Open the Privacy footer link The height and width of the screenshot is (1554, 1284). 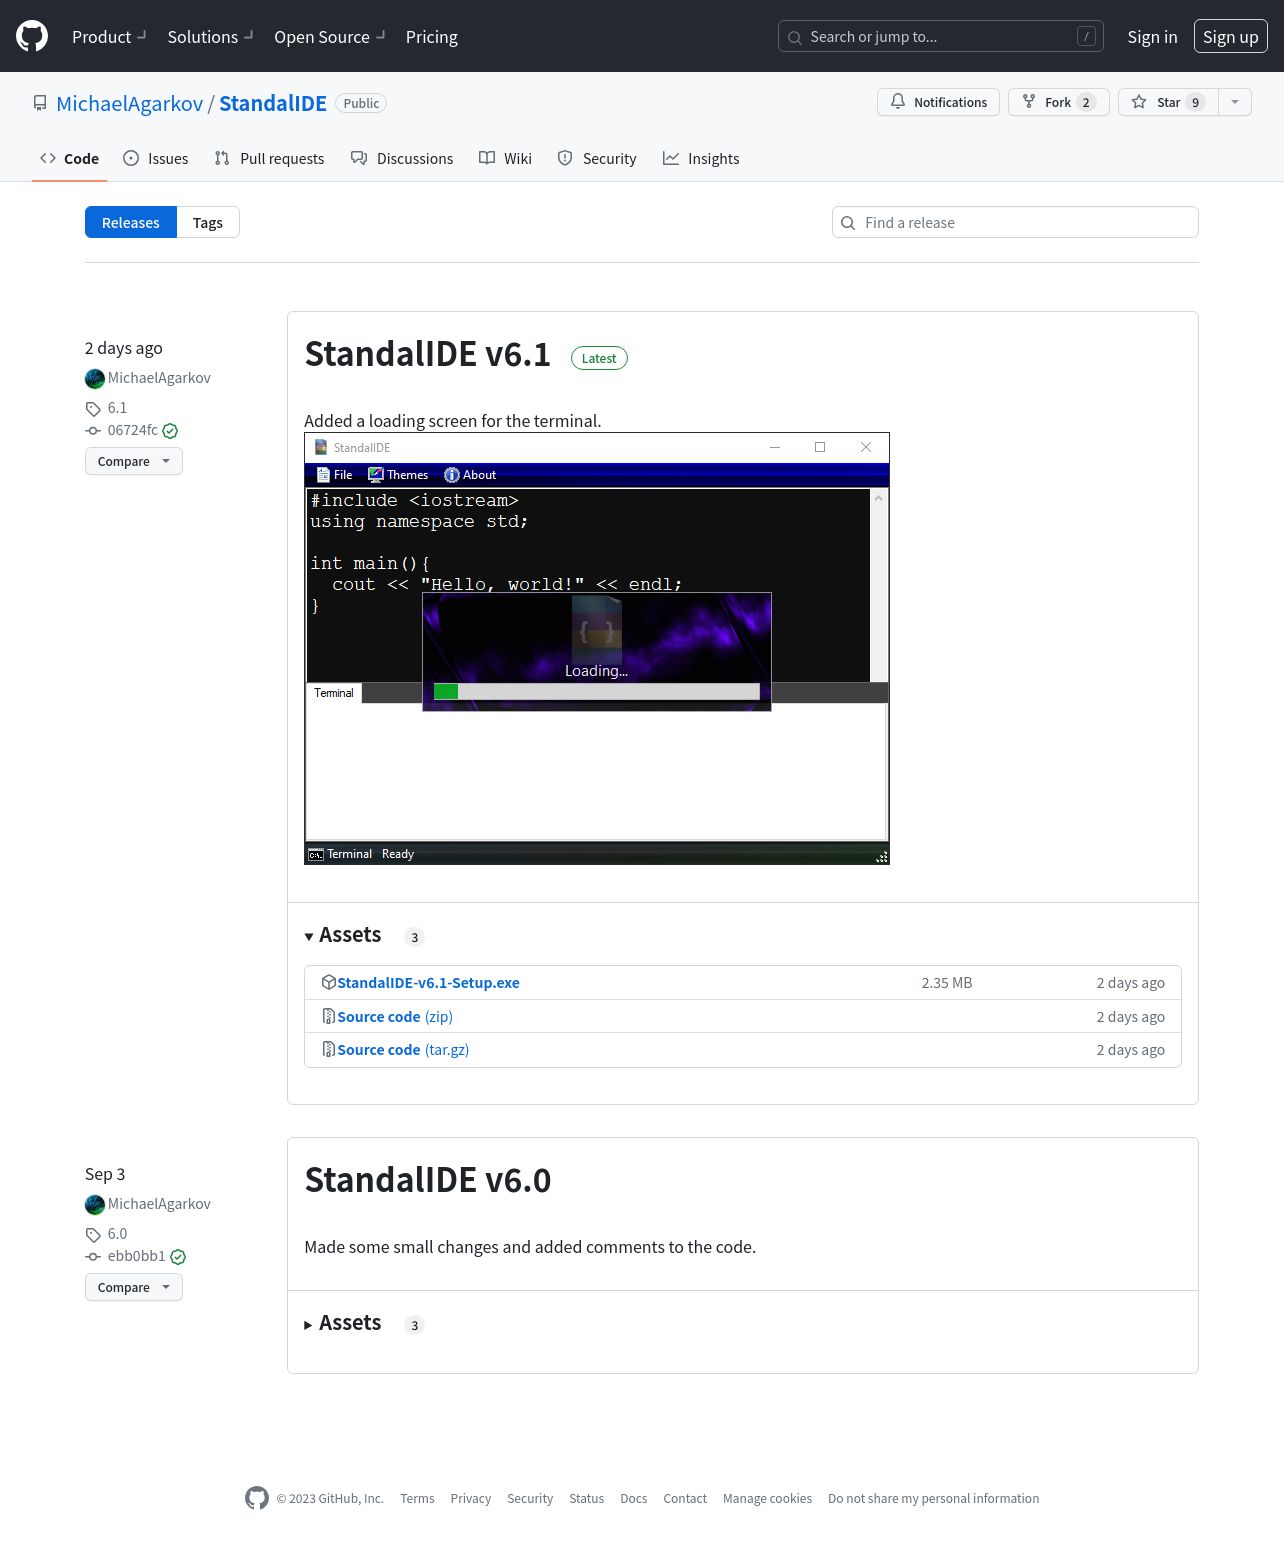(470, 1498)
